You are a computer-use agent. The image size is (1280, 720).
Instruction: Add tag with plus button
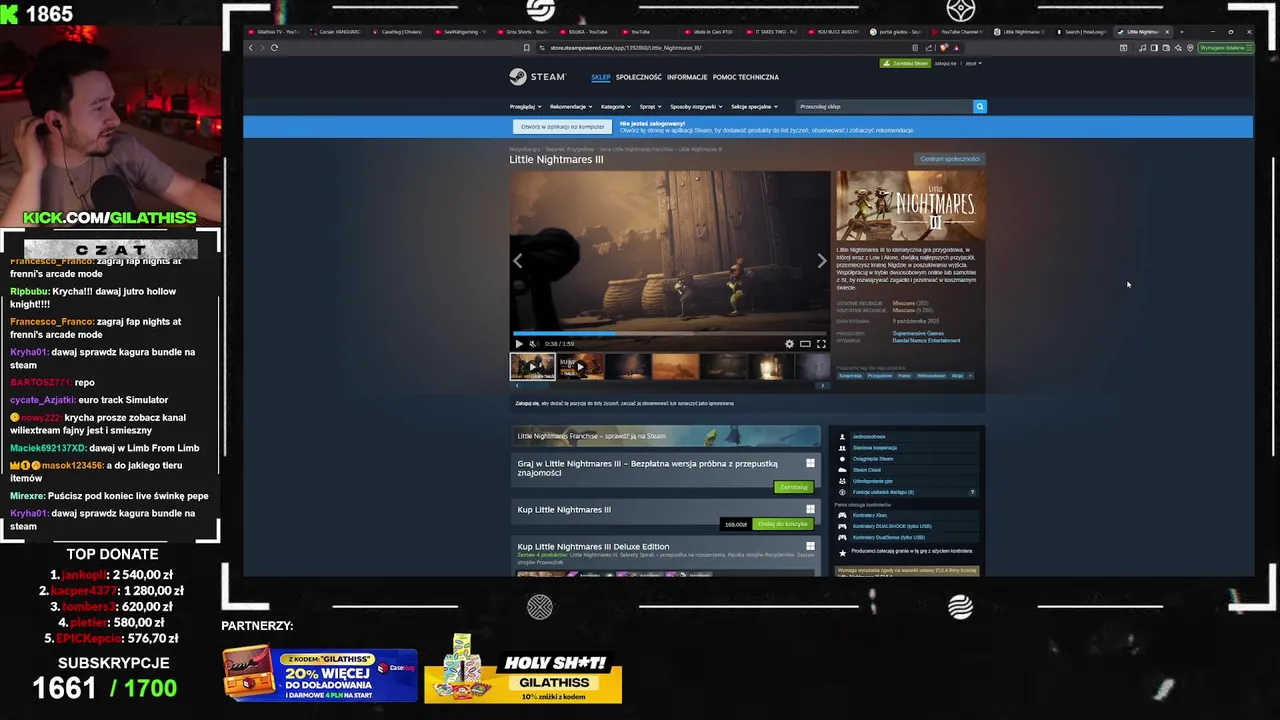tap(970, 376)
